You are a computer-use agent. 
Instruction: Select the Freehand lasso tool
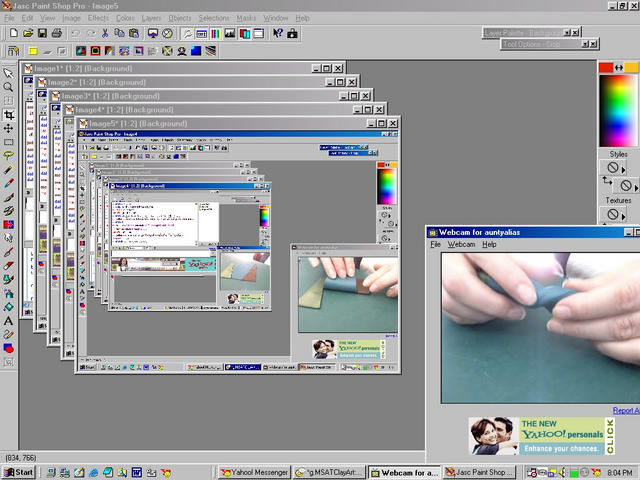(x=8, y=156)
